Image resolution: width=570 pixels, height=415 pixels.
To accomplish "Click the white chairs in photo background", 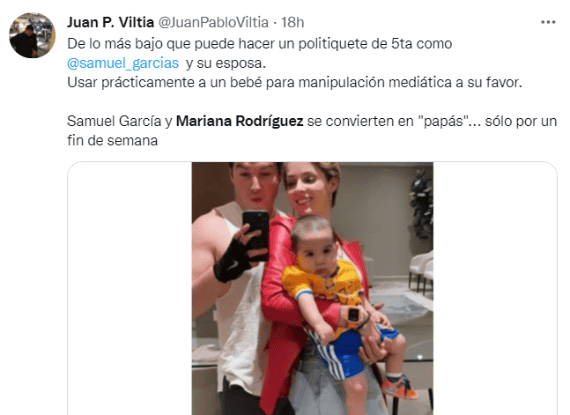I will 421,273.
